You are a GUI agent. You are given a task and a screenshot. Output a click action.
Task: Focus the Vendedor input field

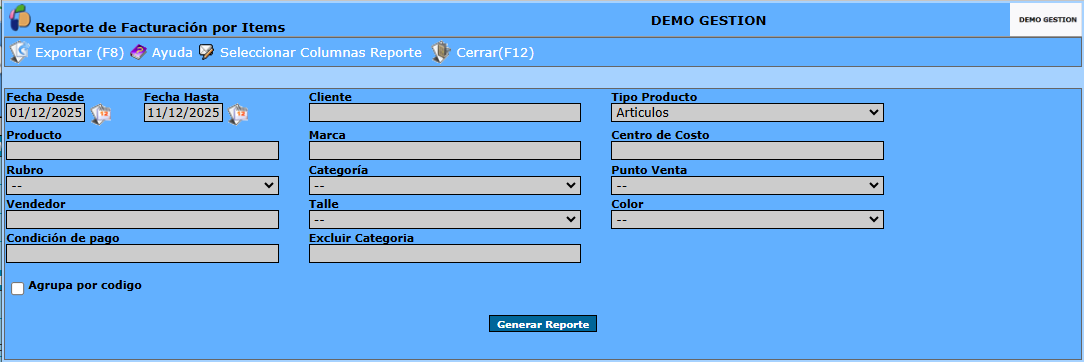(142, 219)
